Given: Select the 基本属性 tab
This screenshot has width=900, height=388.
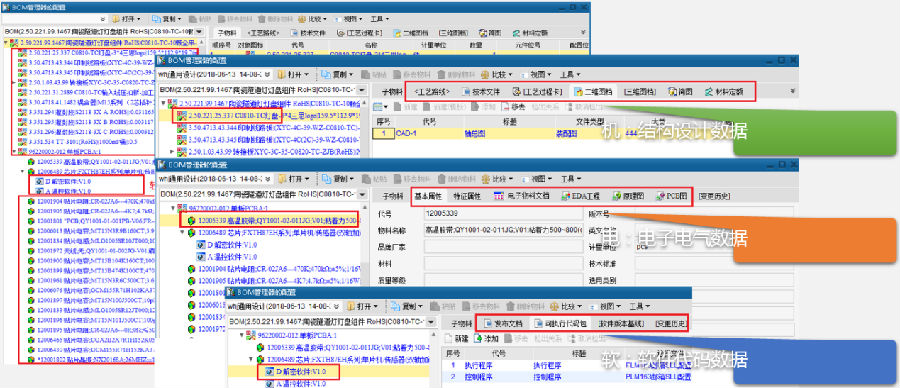Looking at the screenshot, I should coord(427,196).
